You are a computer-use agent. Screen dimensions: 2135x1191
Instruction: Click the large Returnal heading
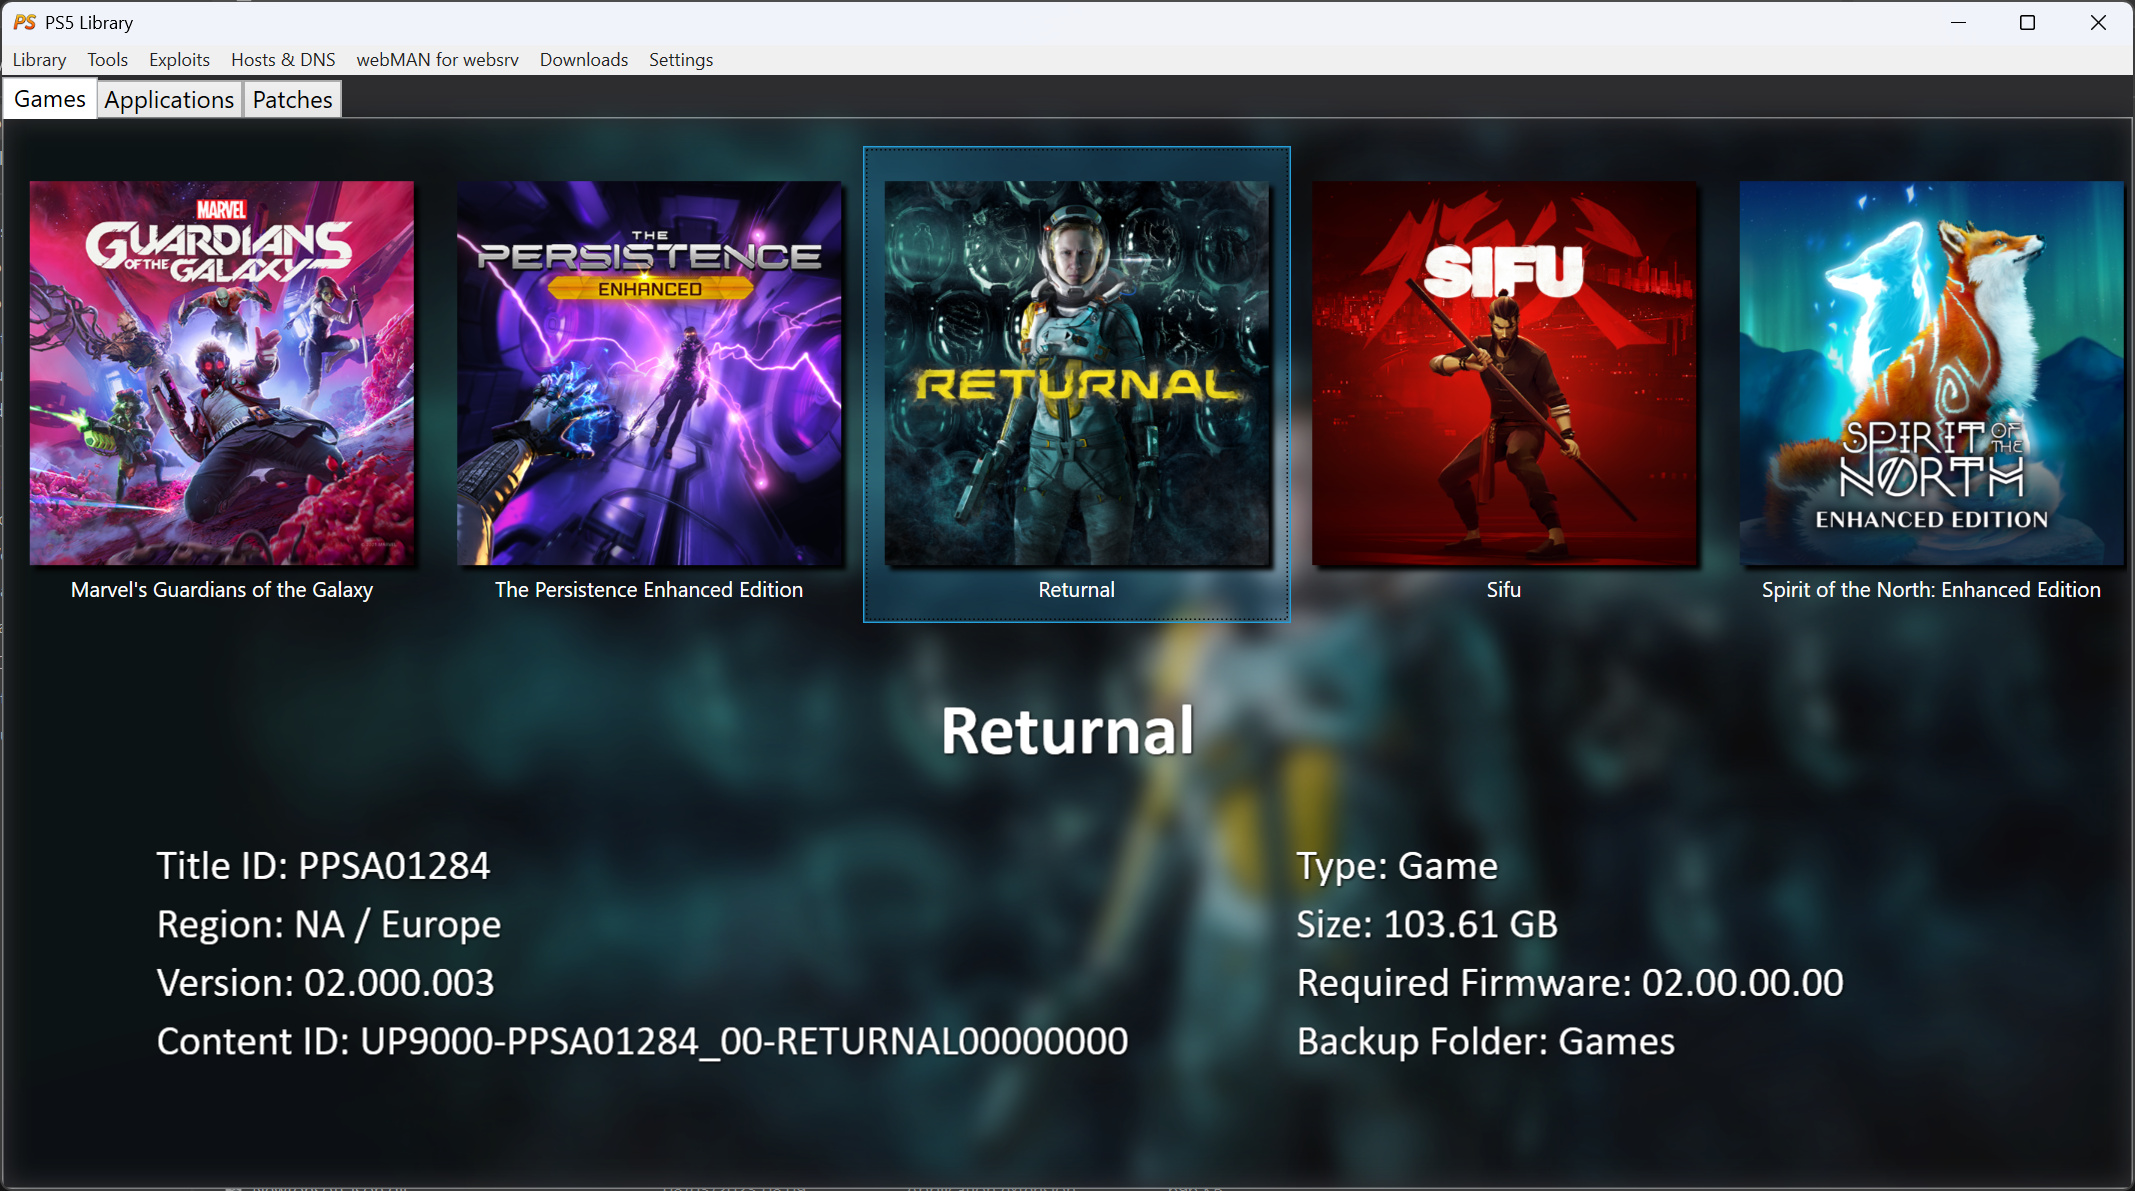coord(1068,731)
